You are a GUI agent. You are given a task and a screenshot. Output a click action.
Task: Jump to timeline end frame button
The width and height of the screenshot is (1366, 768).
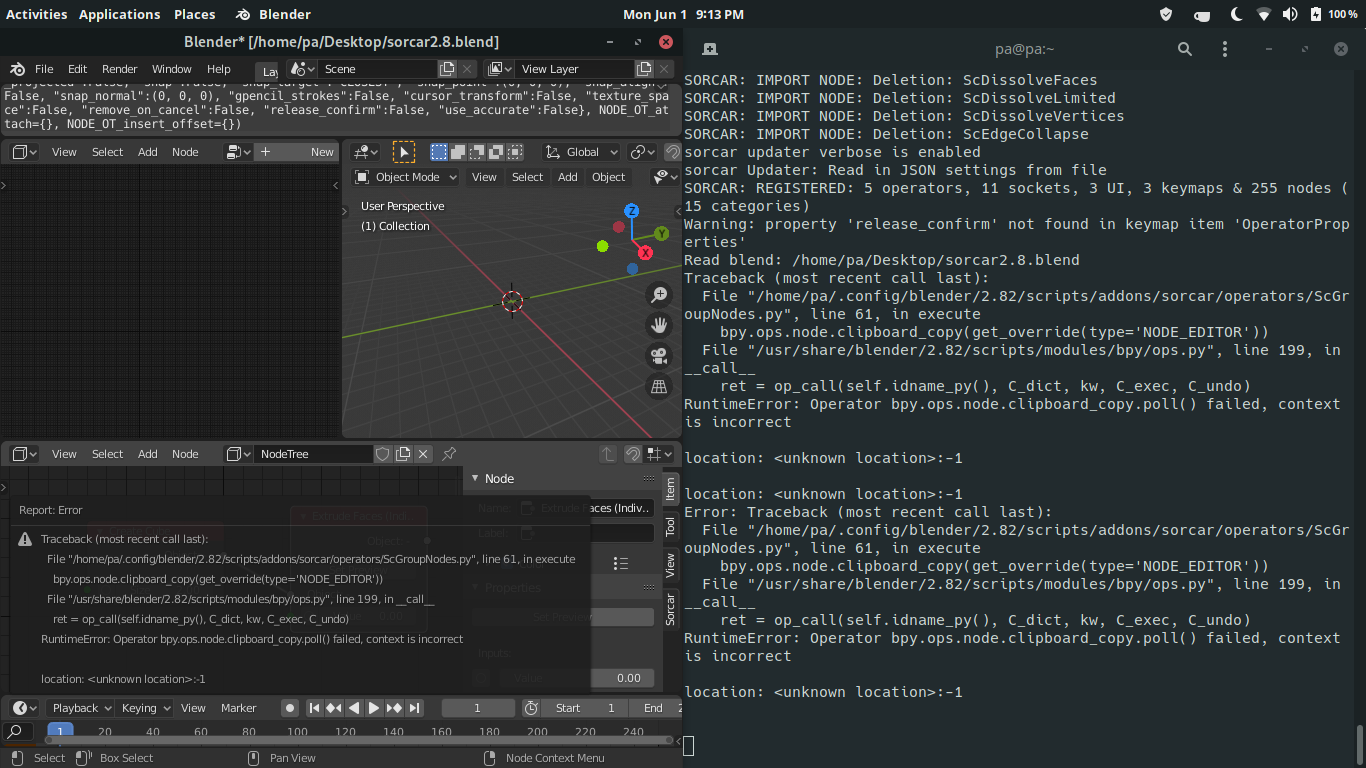pyautogui.click(x=414, y=708)
